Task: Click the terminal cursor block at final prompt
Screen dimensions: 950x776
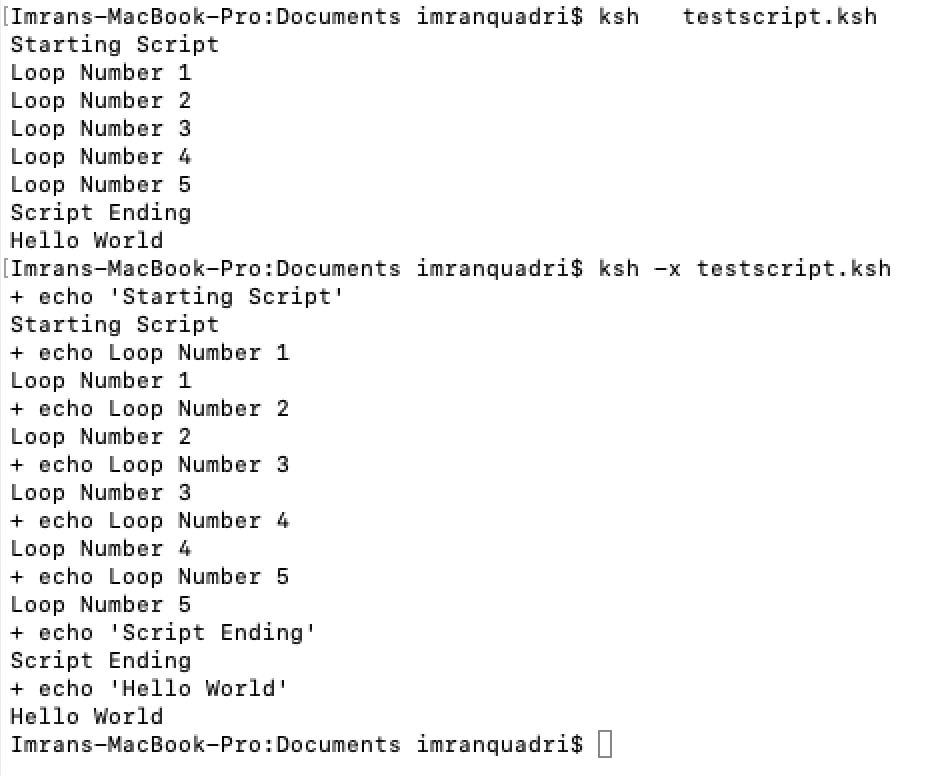Action: coord(604,745)
